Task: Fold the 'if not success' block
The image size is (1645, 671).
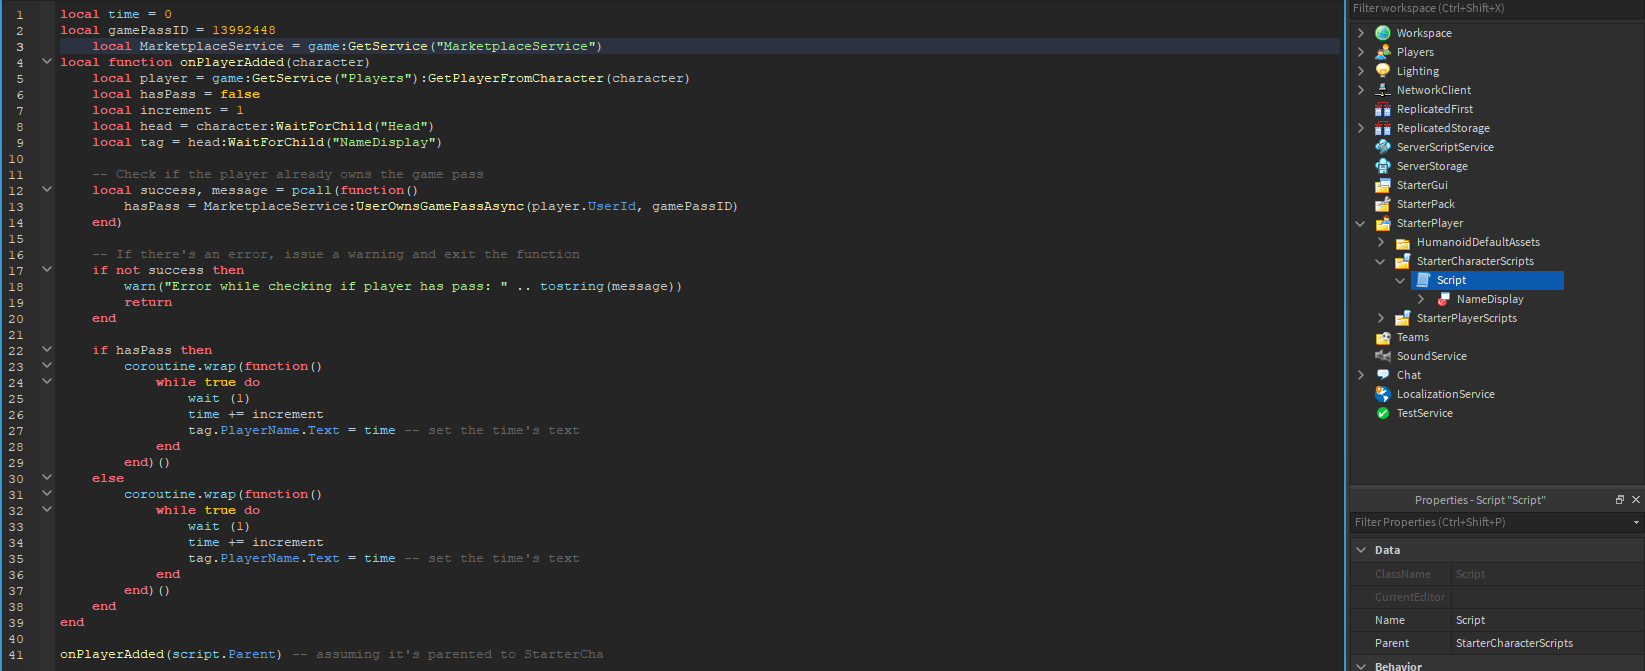Action: pyautogui.click(x=46, y=269)
